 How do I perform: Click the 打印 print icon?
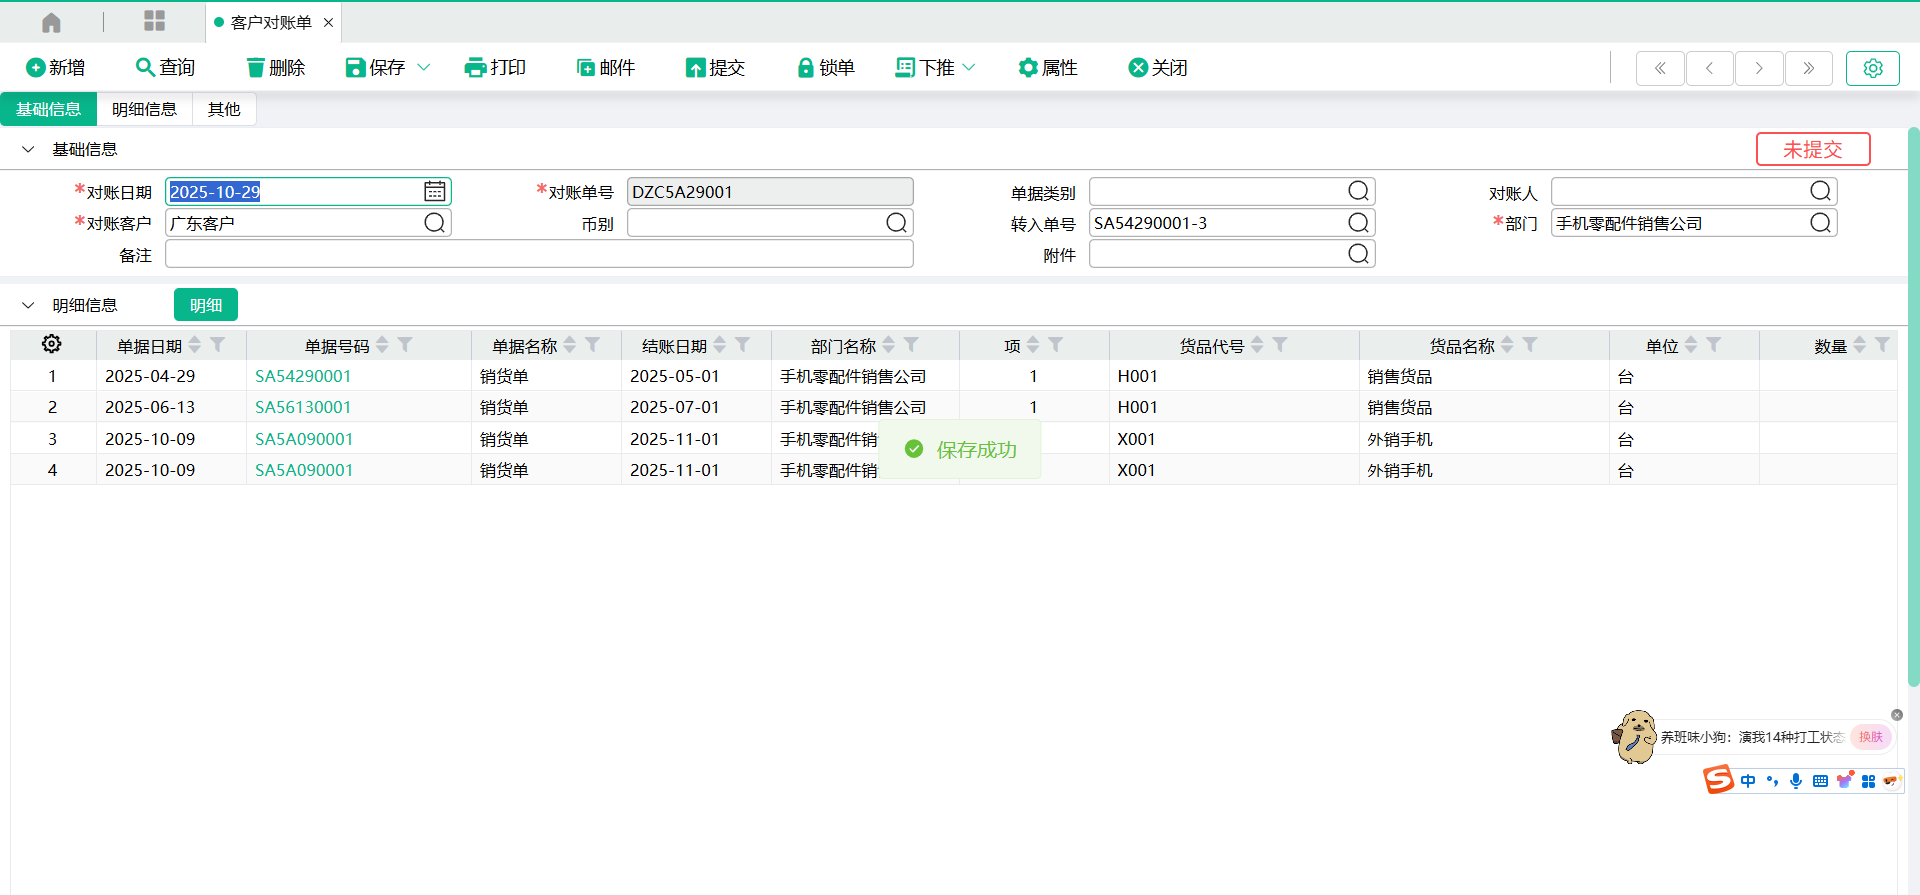[475, 68]
